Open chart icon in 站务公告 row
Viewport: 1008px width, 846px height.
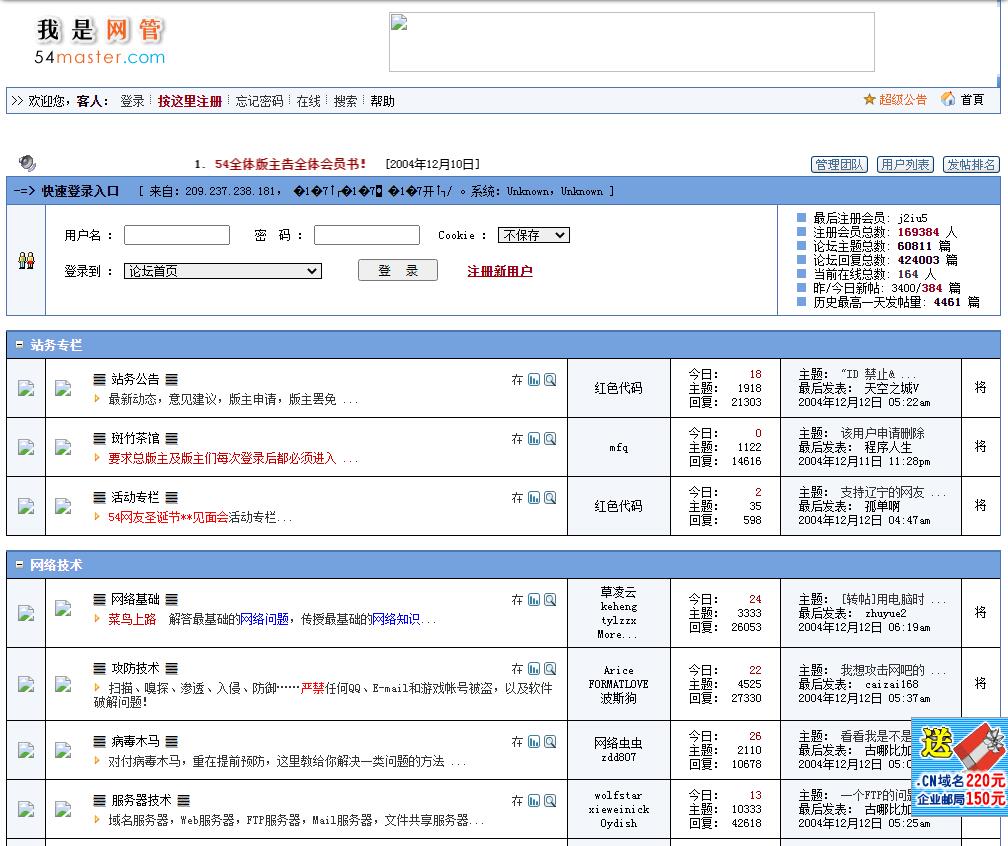534,380
